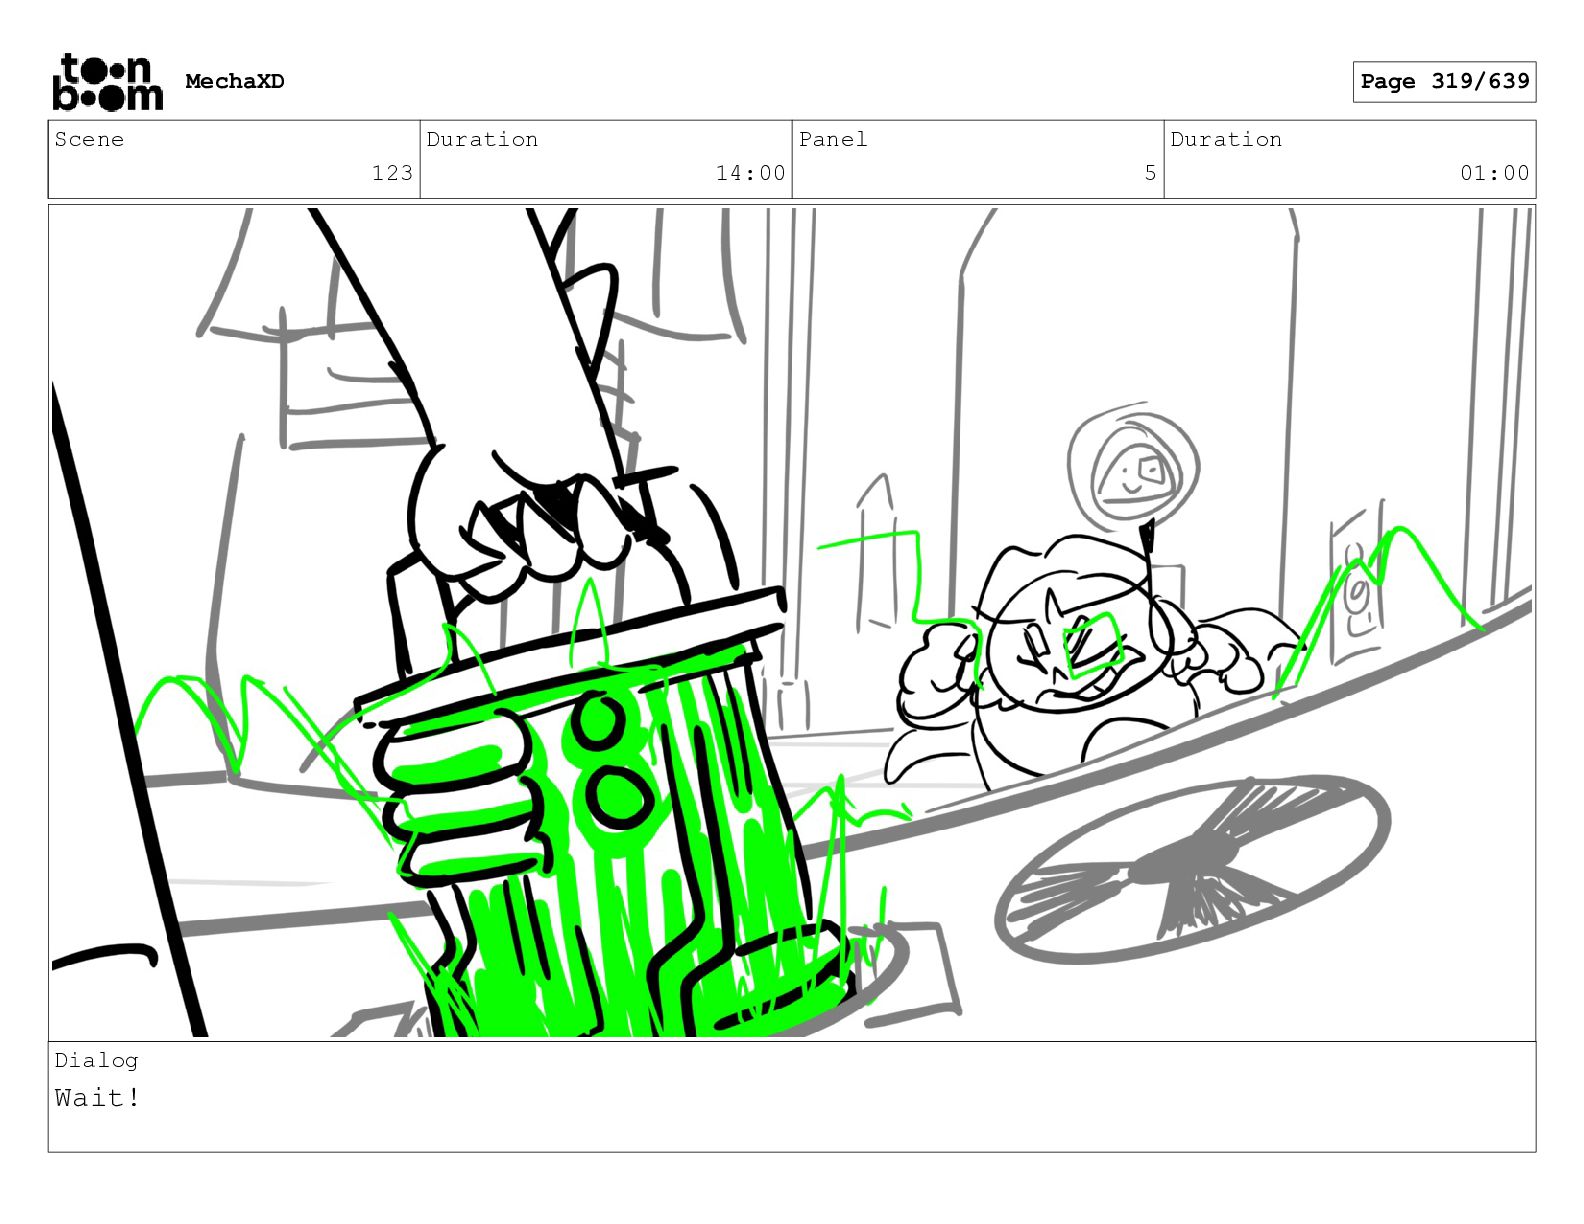Select the MechaXD project title
Screen dimensions: 1584x1224
(x=235, y=82)
